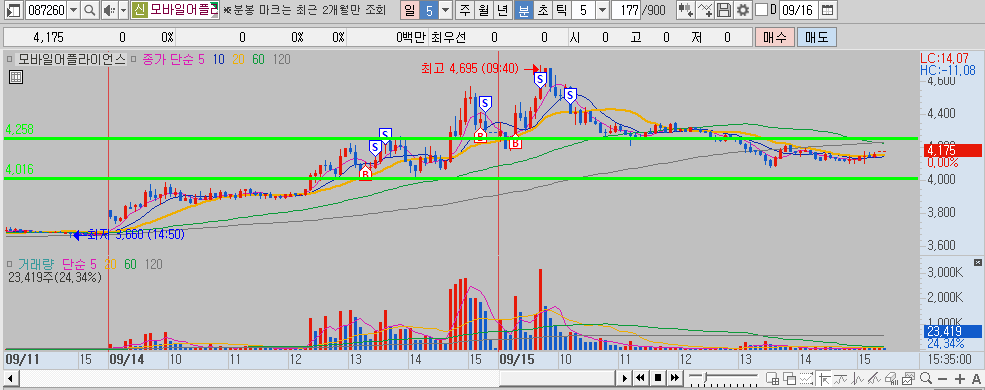Click the blue 23,419 volume tag
The image size is (985, 390).
951,332
